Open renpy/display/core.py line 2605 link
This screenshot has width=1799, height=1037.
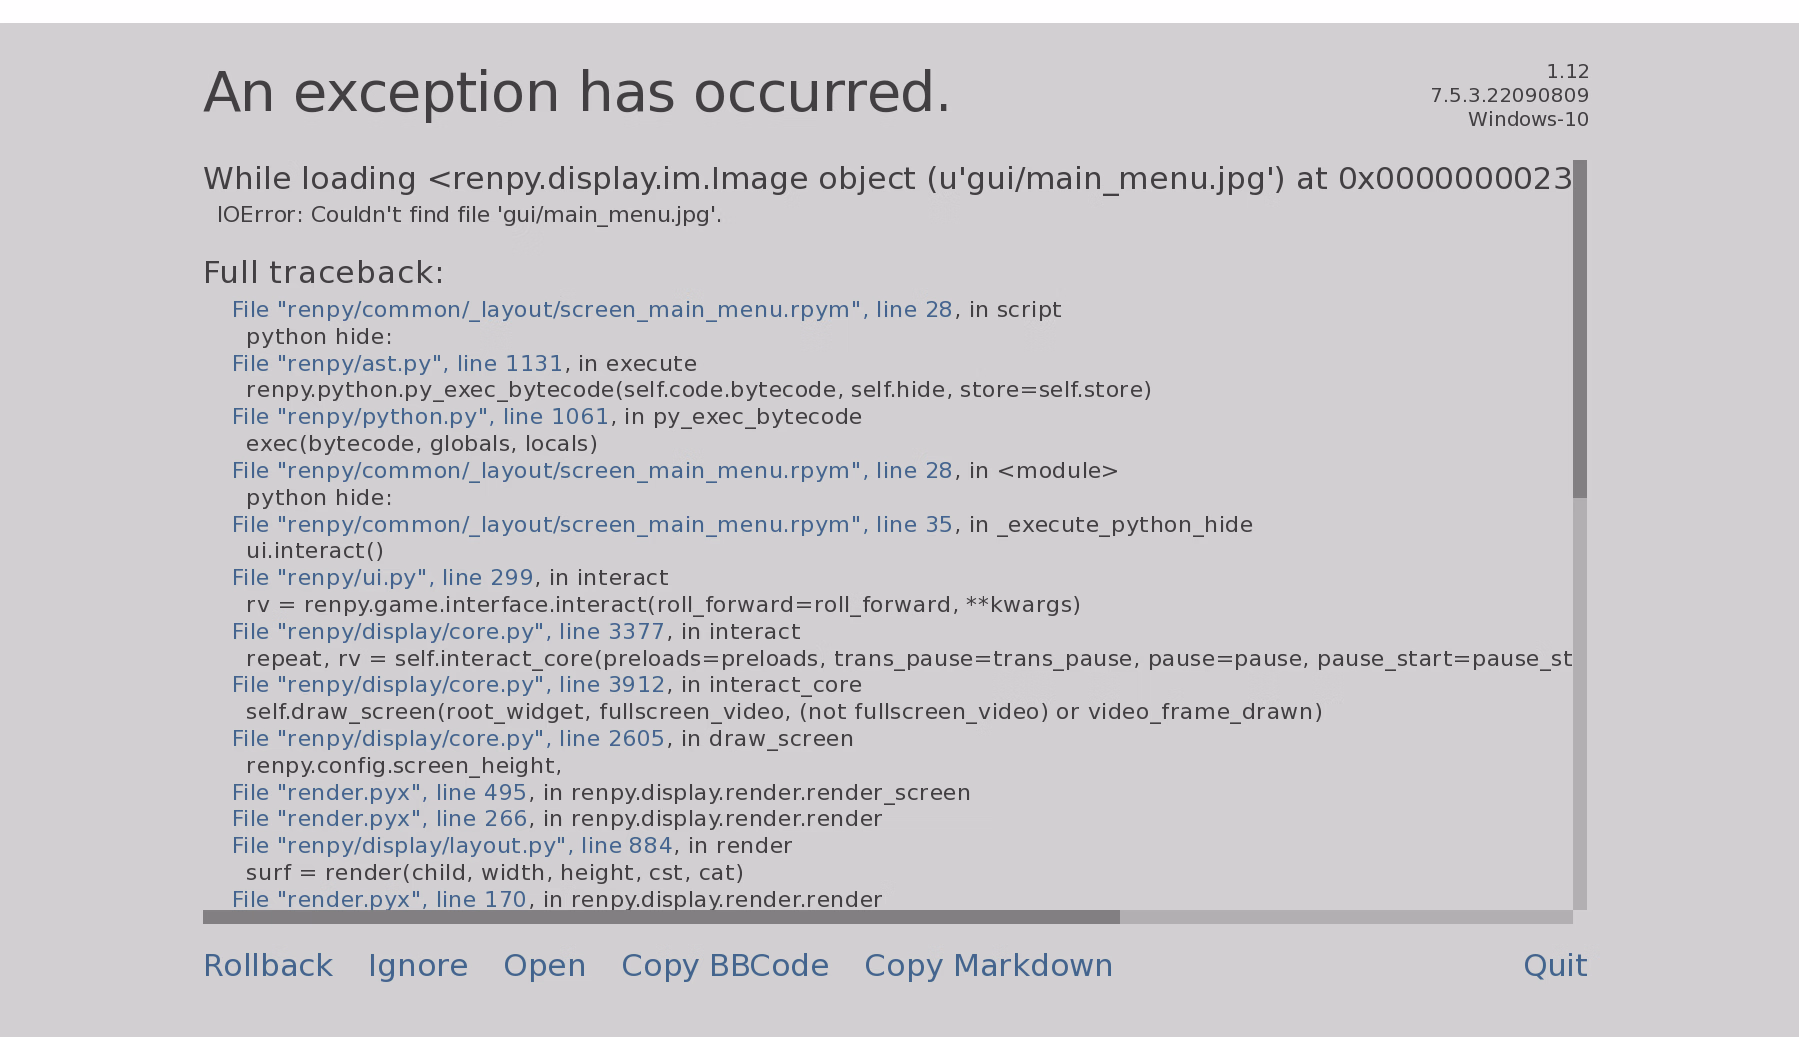coord(448,739)
